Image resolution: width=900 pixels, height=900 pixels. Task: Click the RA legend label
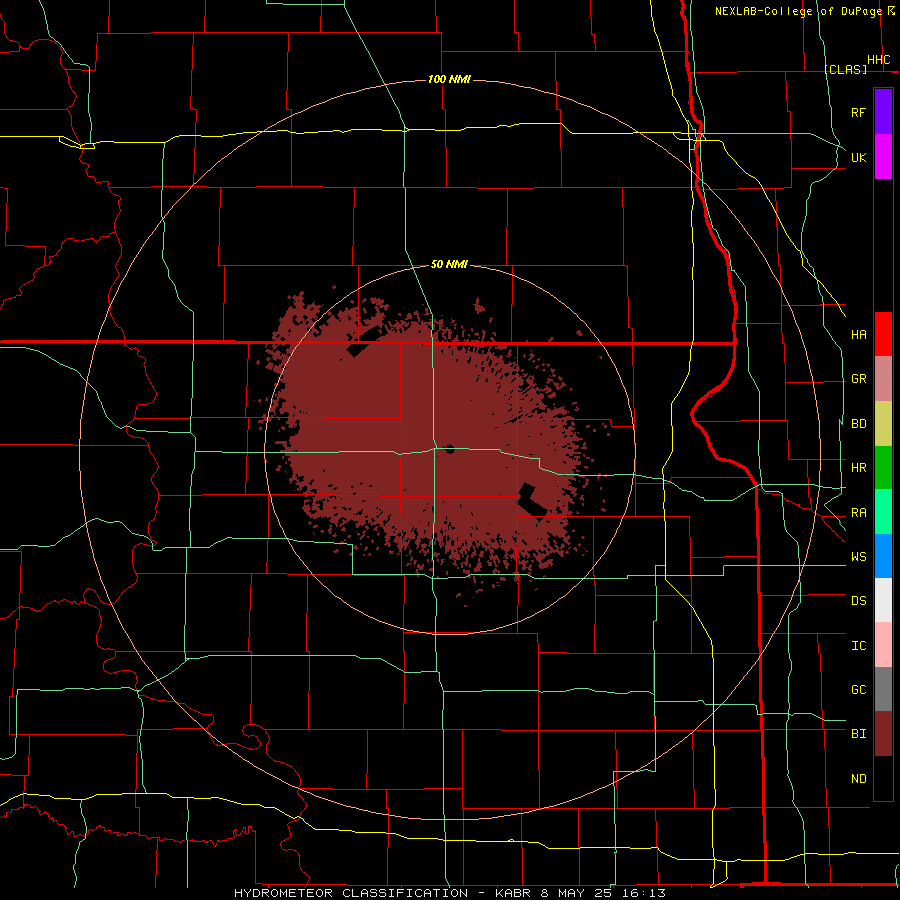pos(858,513)
